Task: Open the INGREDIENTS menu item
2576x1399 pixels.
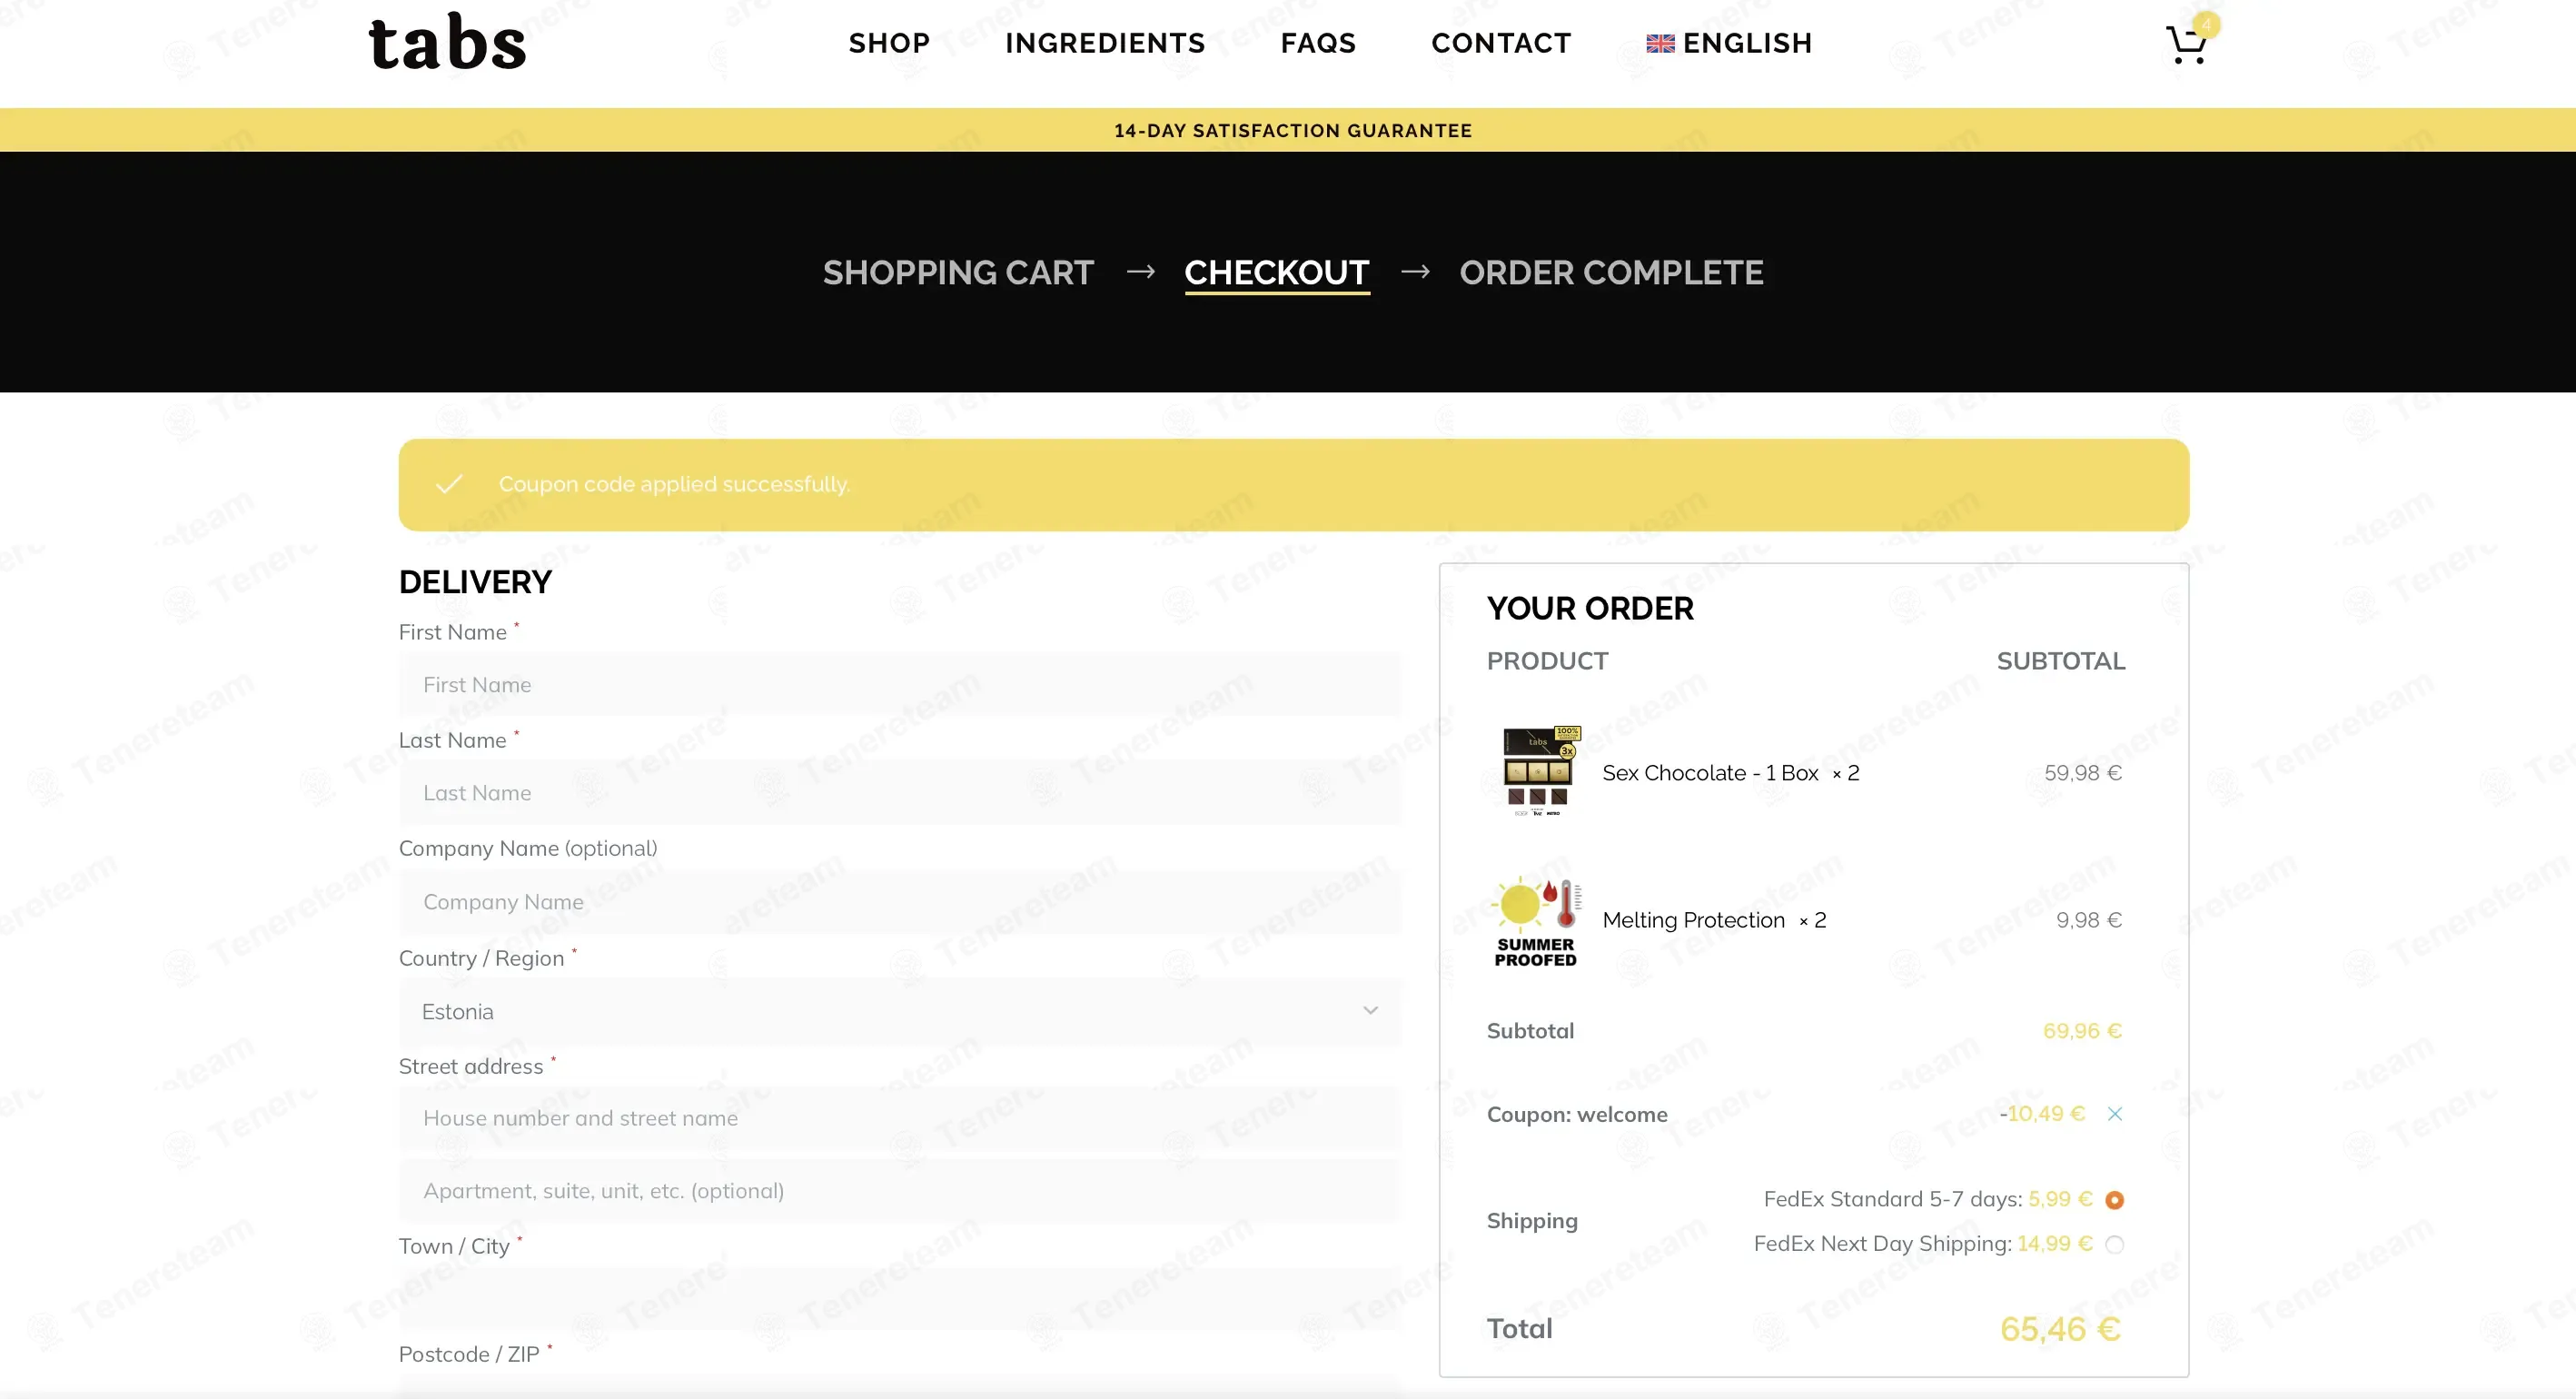Action: tap(1105, 43)
